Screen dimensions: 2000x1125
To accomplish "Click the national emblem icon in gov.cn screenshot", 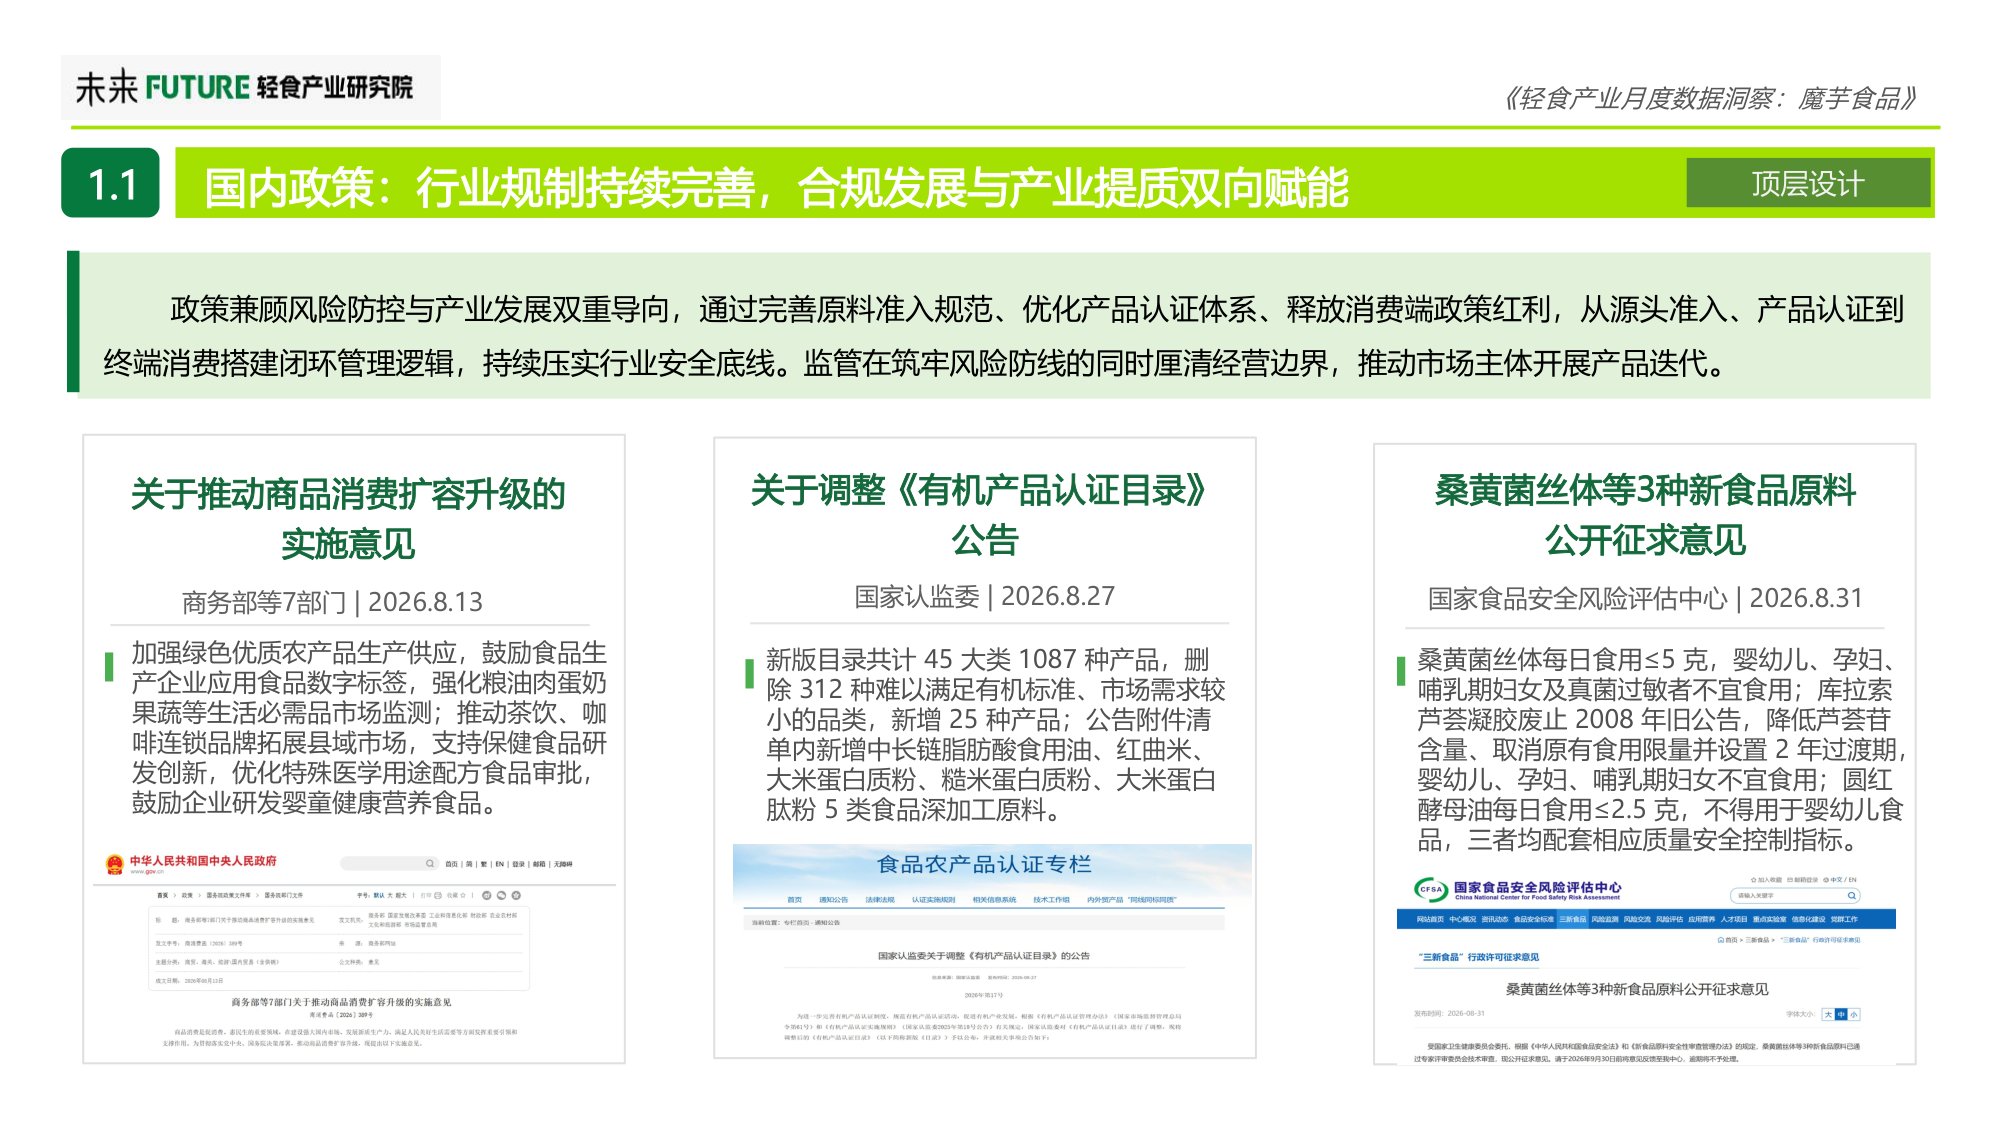I will click(x=114, y=864).
